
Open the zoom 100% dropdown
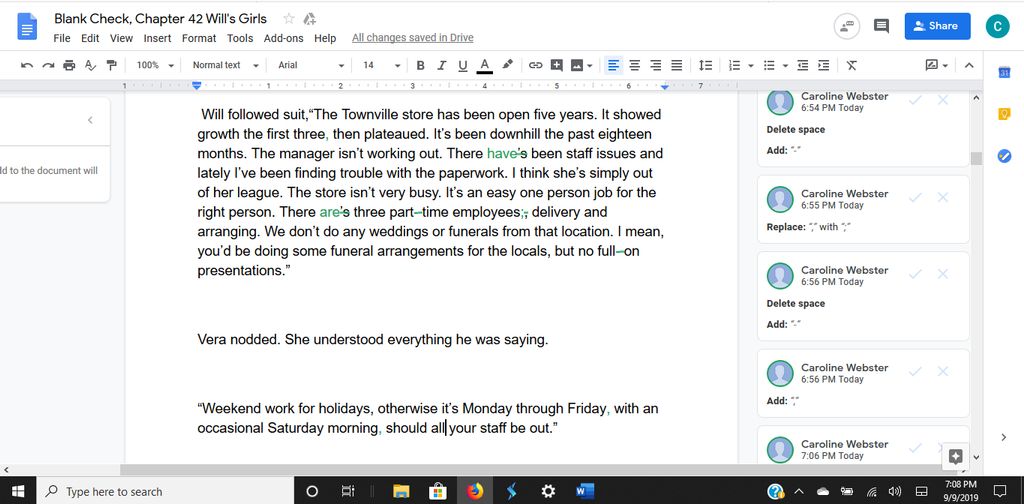[155, 65]
